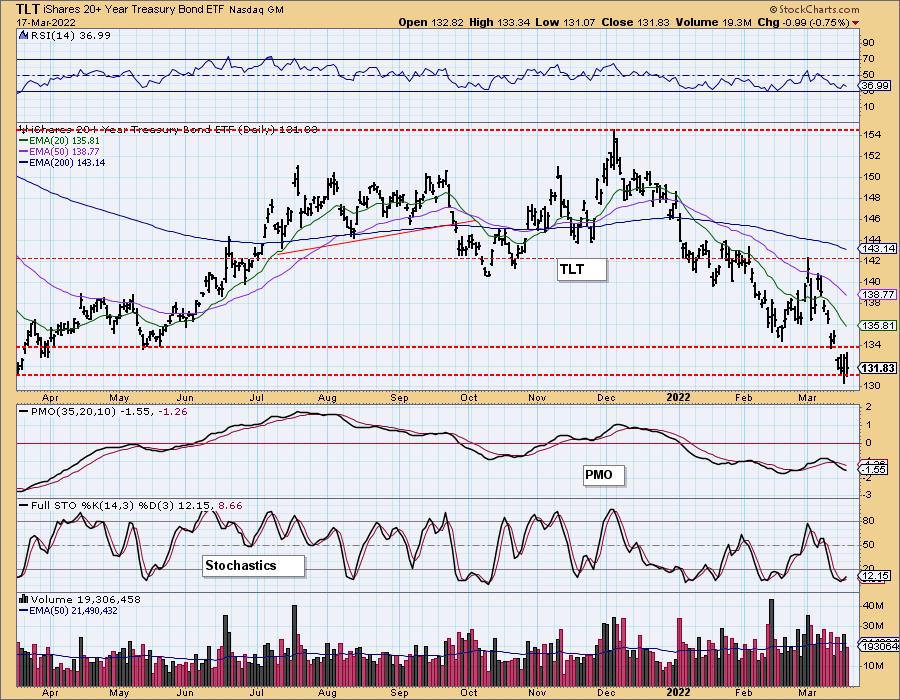Open the StockCharts.com copyright link
The height and width of the screenshot is (700, 900).
coord(814,9)
